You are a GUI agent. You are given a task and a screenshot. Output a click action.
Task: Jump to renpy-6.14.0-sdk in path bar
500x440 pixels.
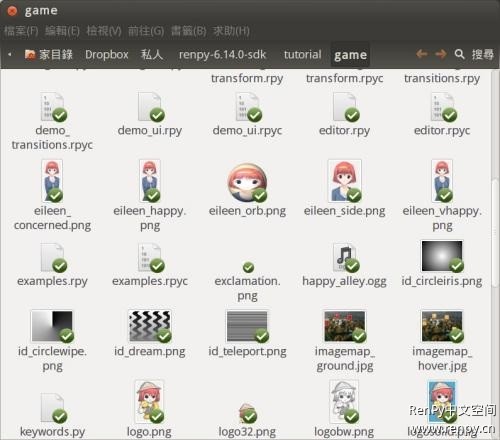[x=222, y=54]
